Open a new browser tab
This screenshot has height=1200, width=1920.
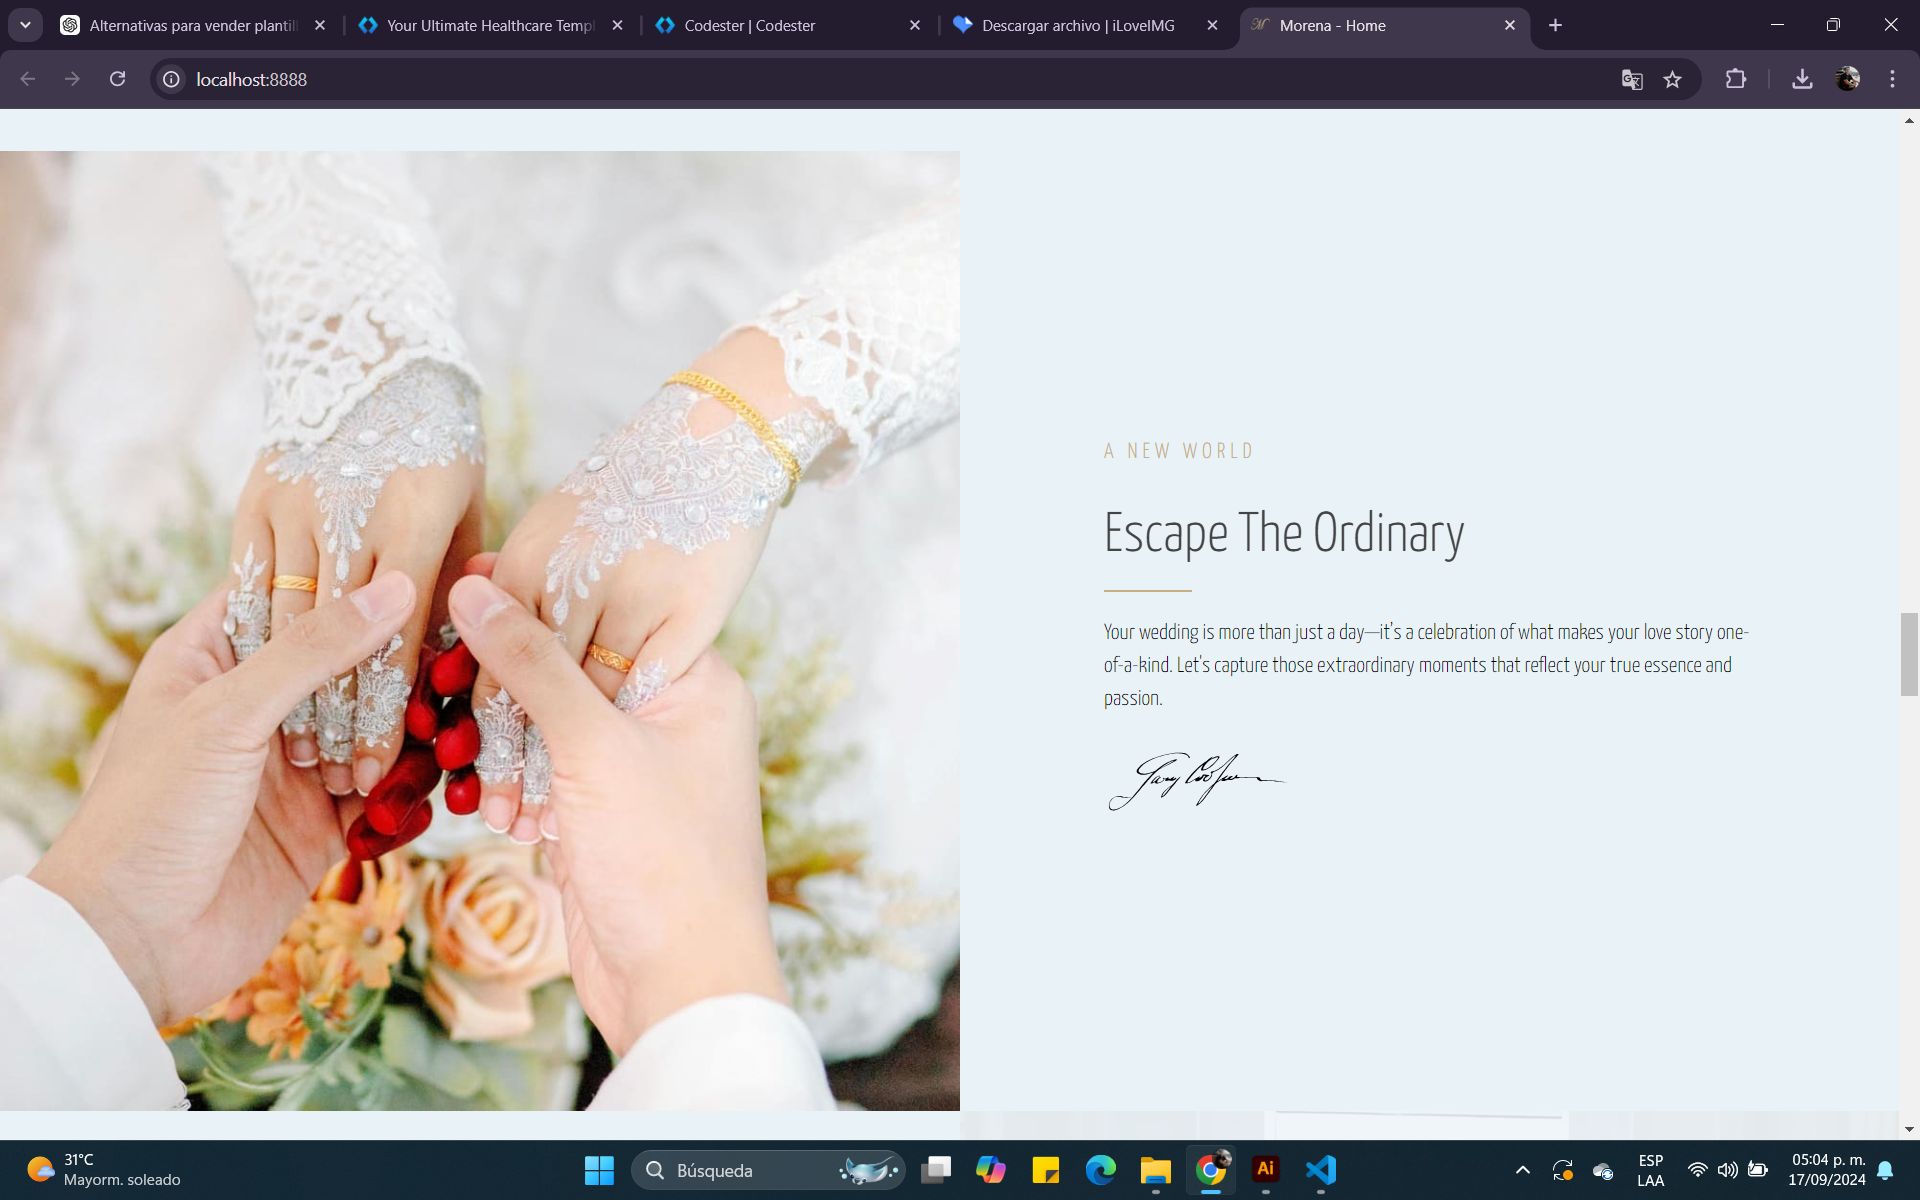1555,25
